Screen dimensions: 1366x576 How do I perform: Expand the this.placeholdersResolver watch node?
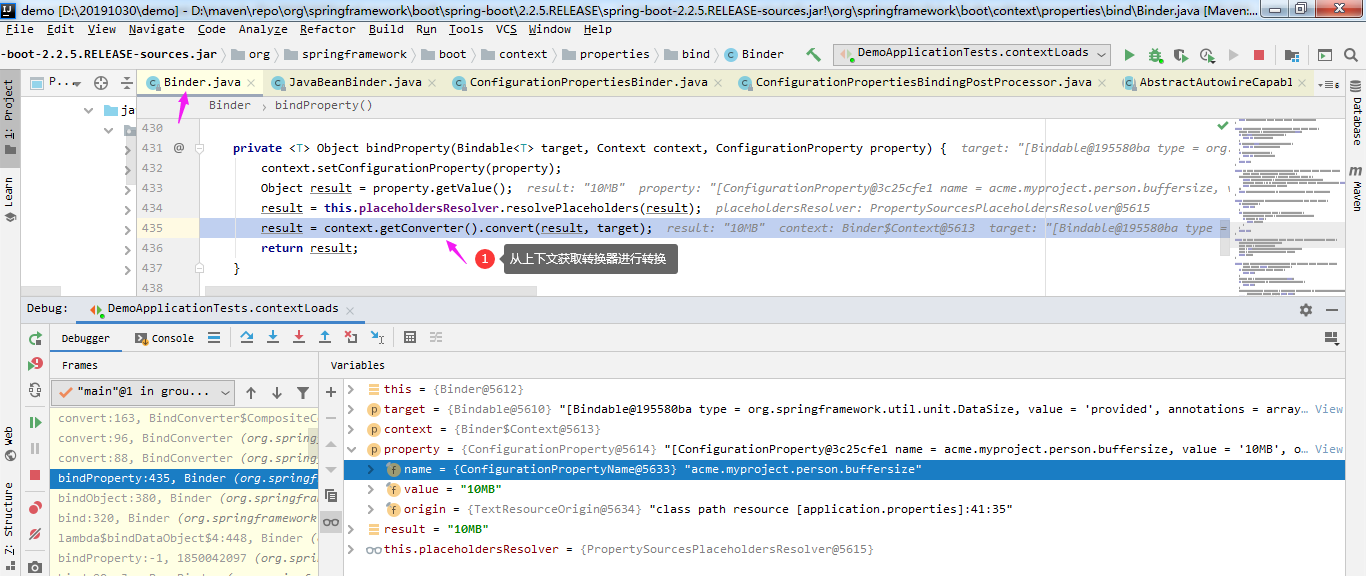point(351,549)
